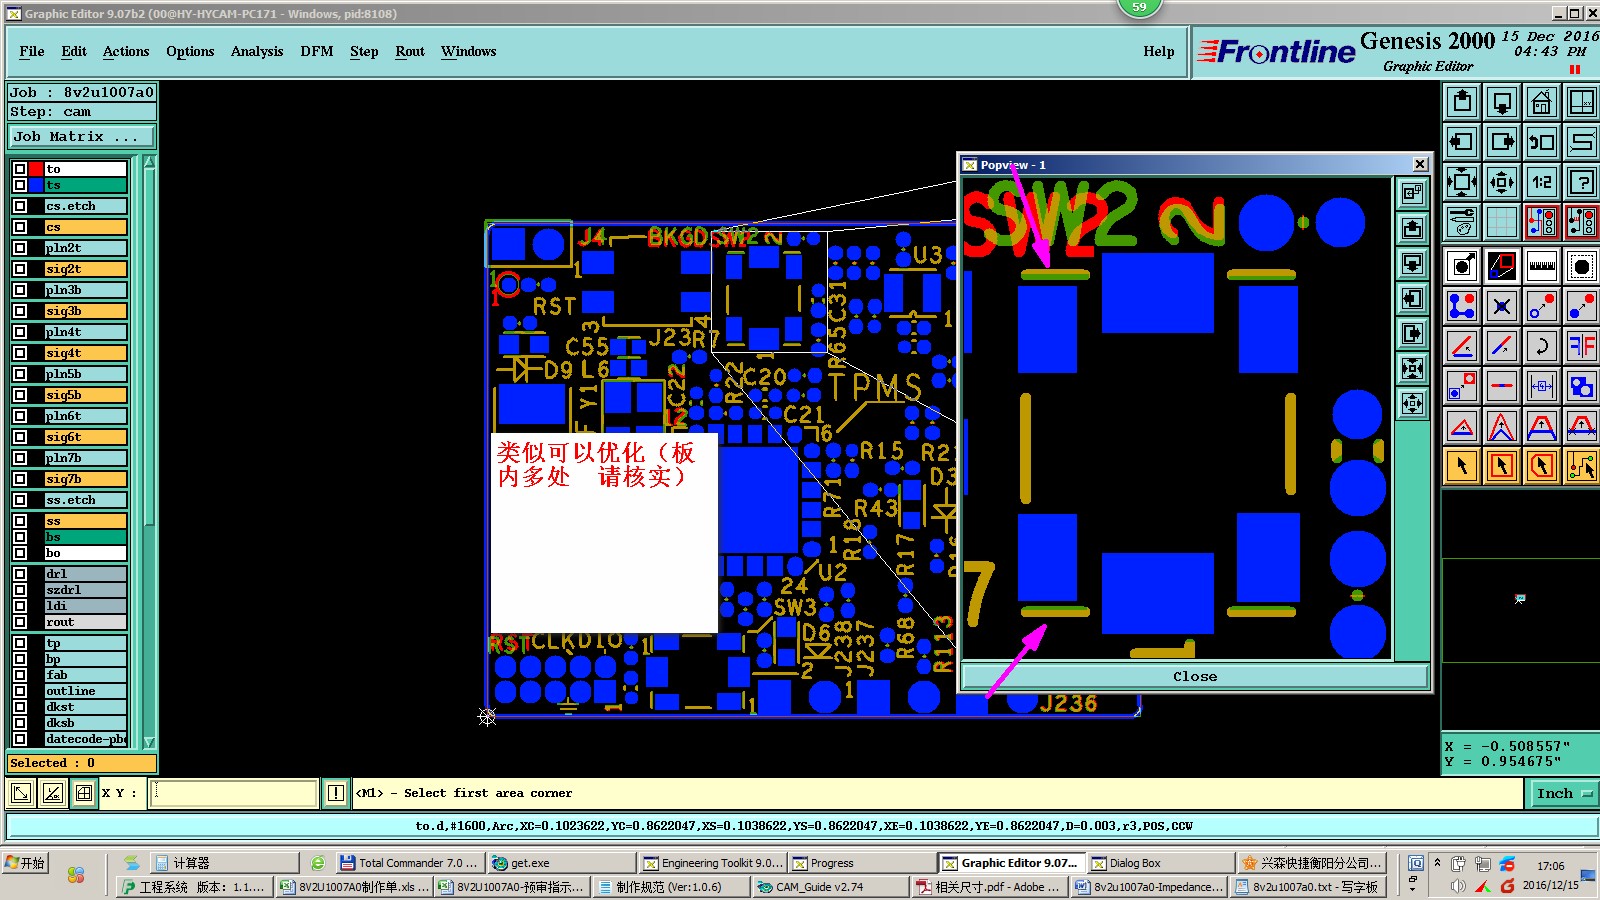Screen dimensions: 1600x900
Task: Toggle the checkbox for layer 'pln2t'
Action: [20, 248]
